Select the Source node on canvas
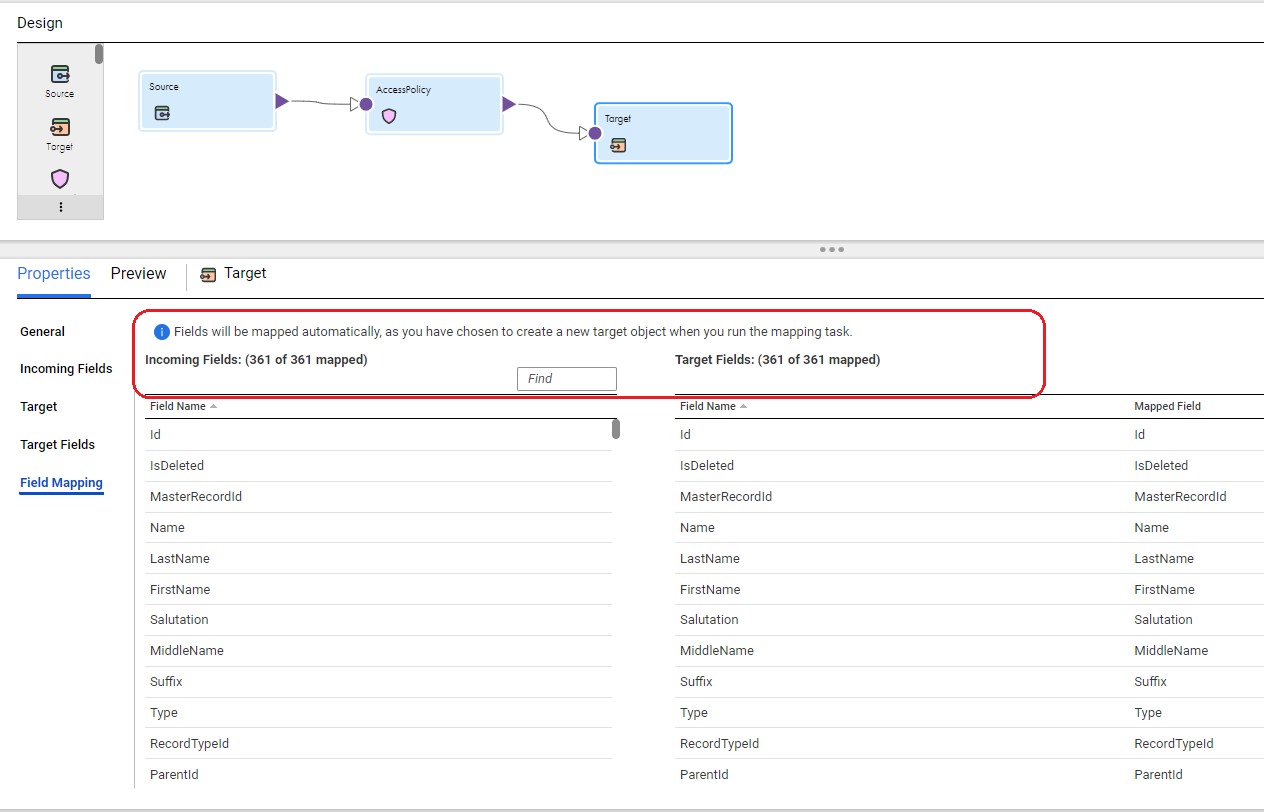Image resolution: width=1264 pixels, height=812 pixels. [207, 100]
